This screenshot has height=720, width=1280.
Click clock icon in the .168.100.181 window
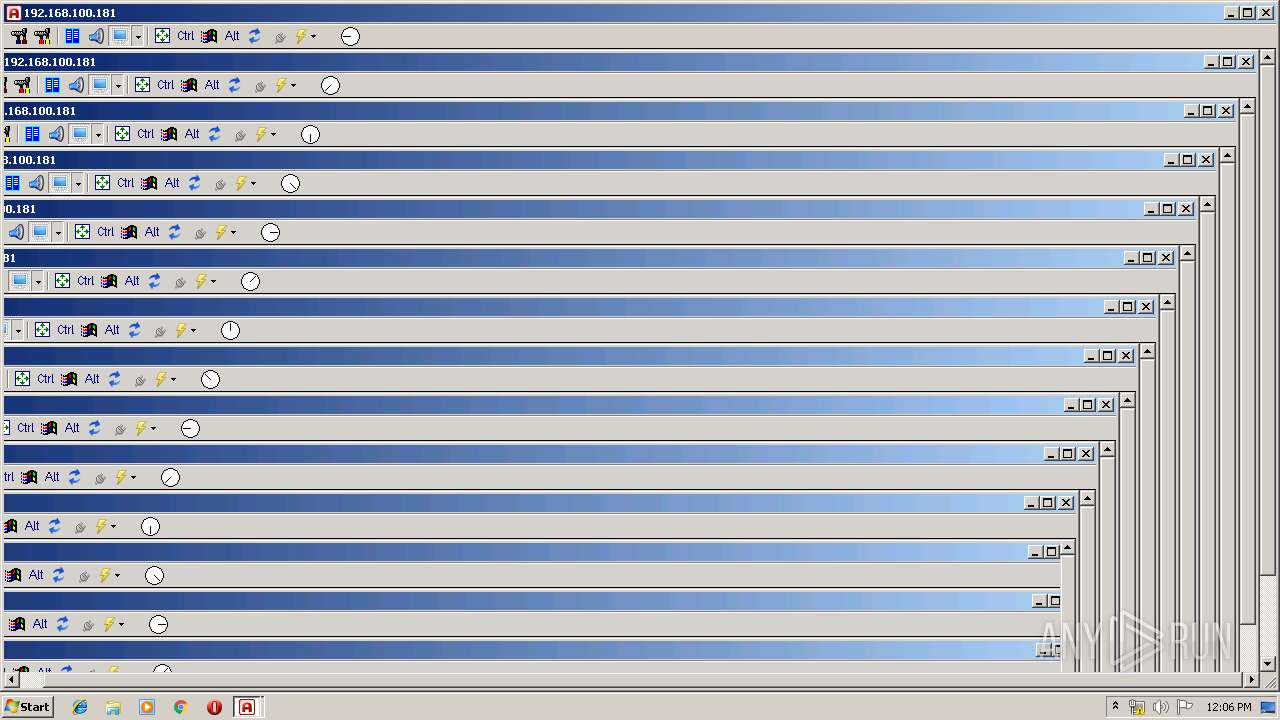pyautogui.click(x=310, y=134)
